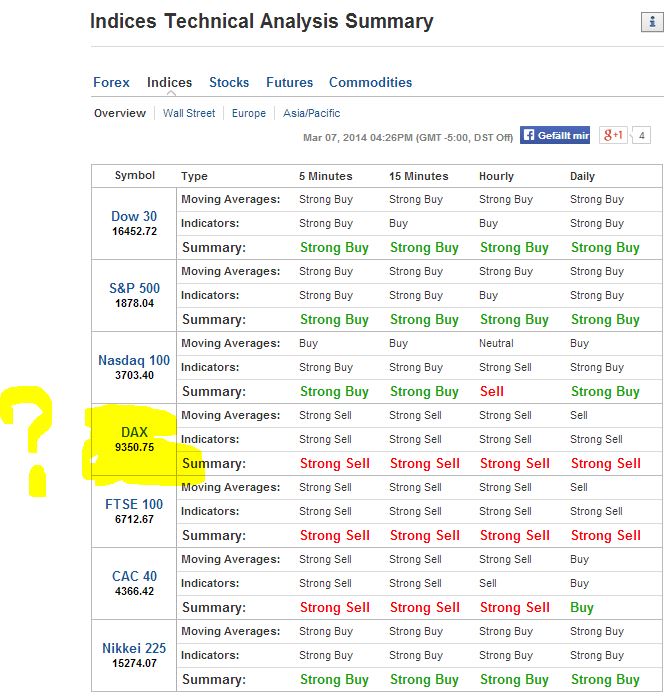Click the Dow 30 15 Minutes Buy indicator

(x=398, y=223)
